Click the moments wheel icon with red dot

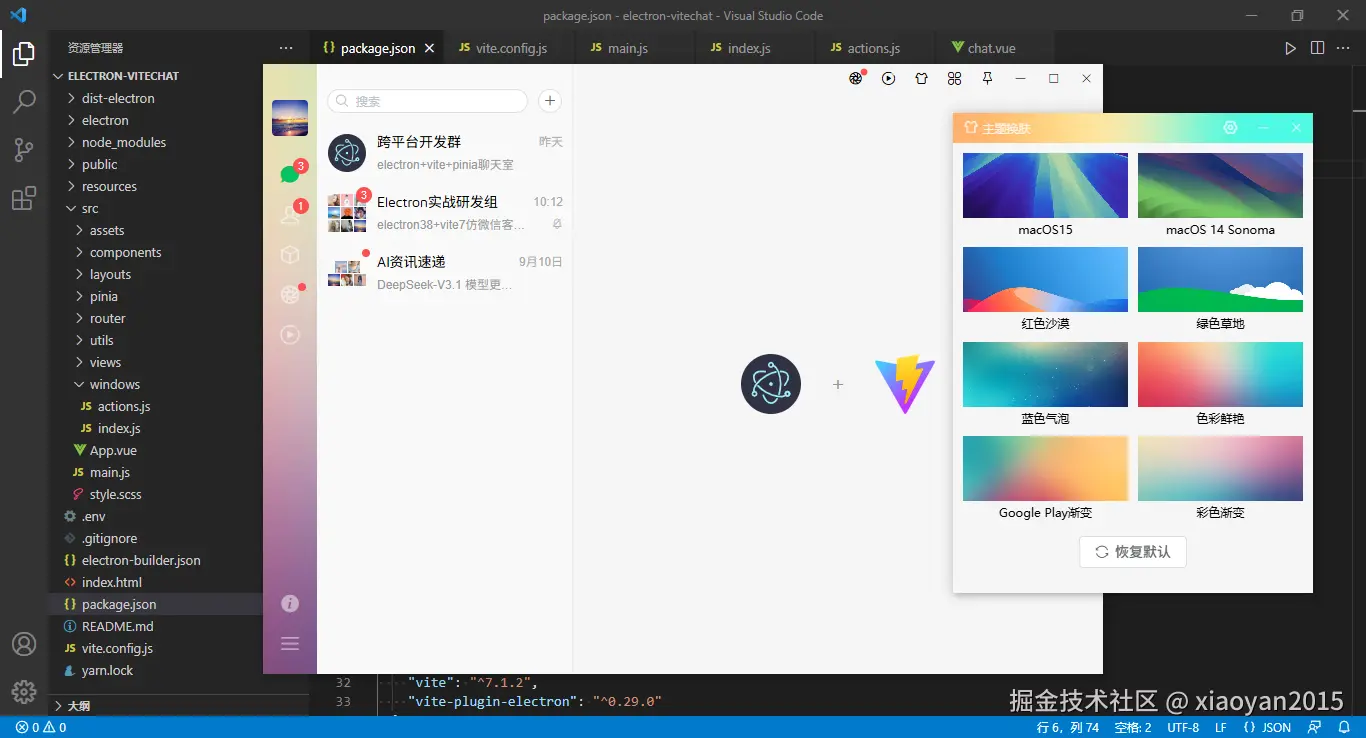point(289,295)
